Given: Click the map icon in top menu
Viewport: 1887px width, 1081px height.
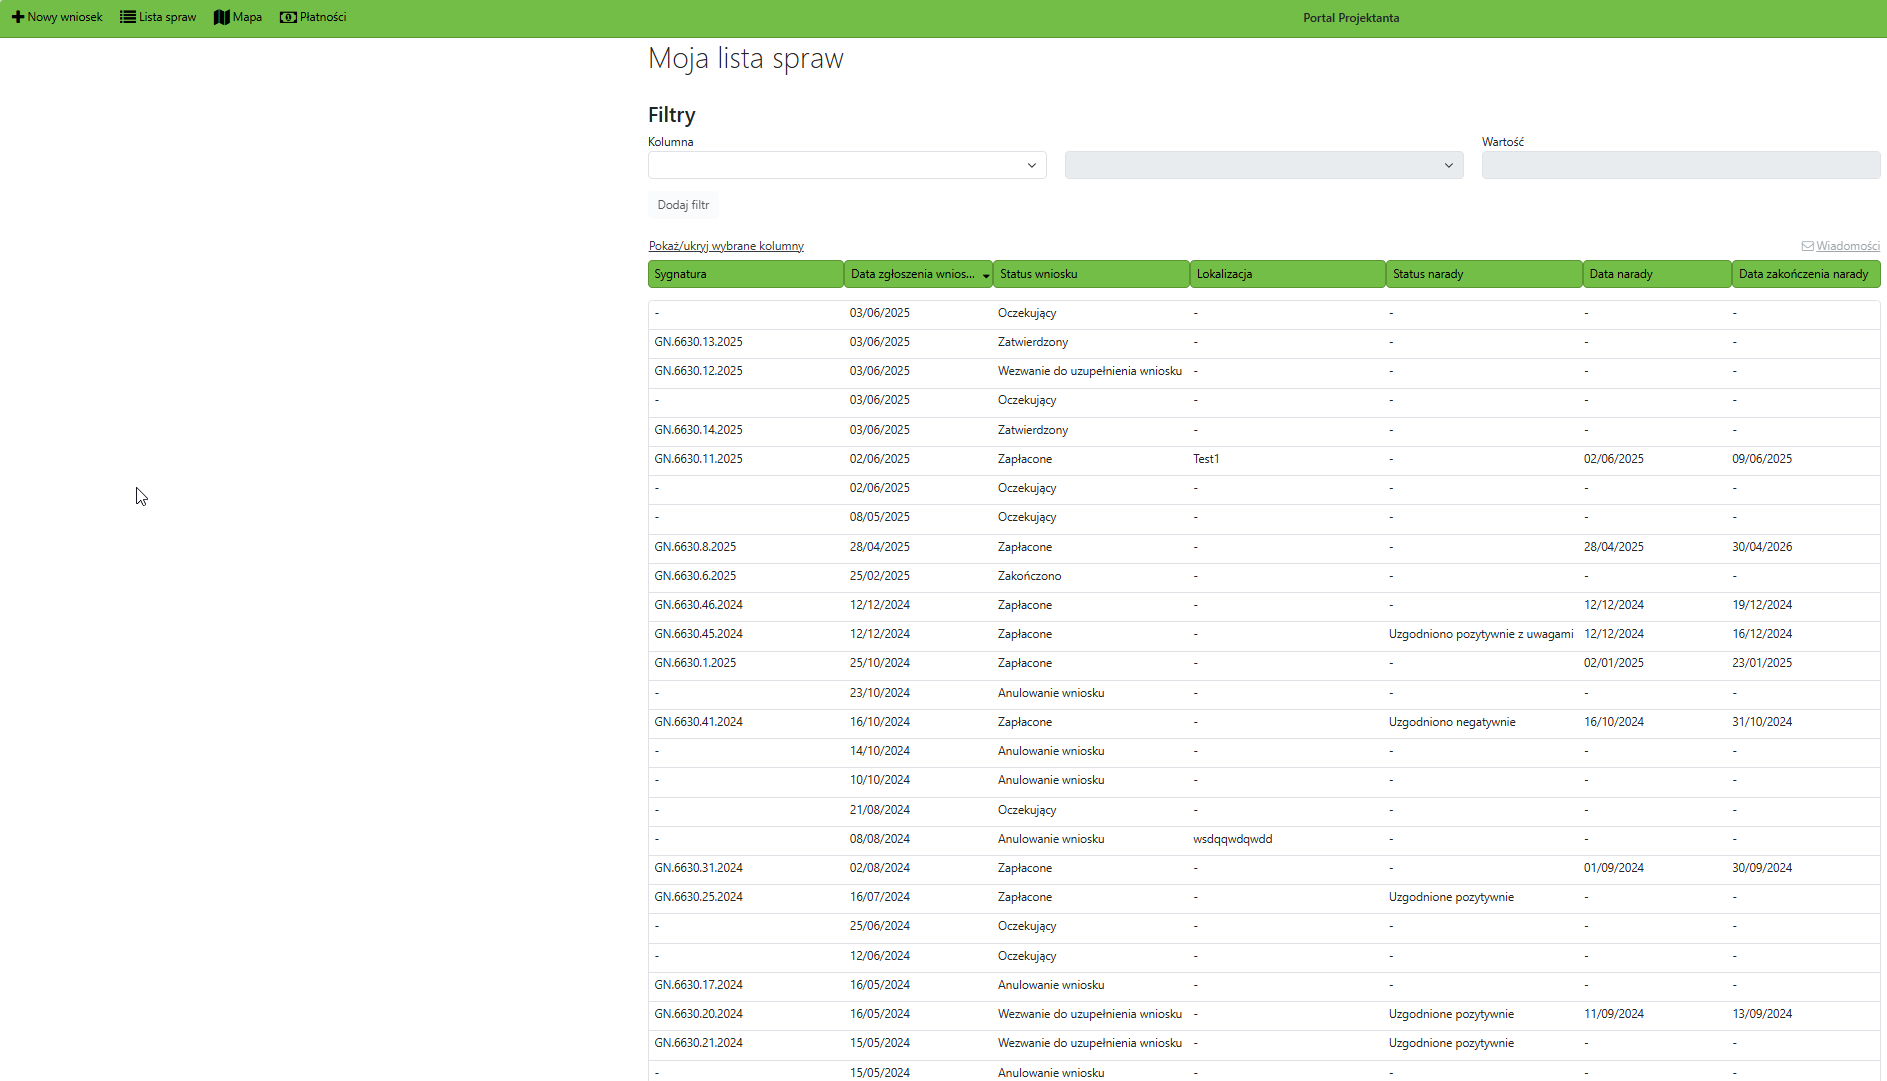Looking at the screenshot, I should coord(222,17).
